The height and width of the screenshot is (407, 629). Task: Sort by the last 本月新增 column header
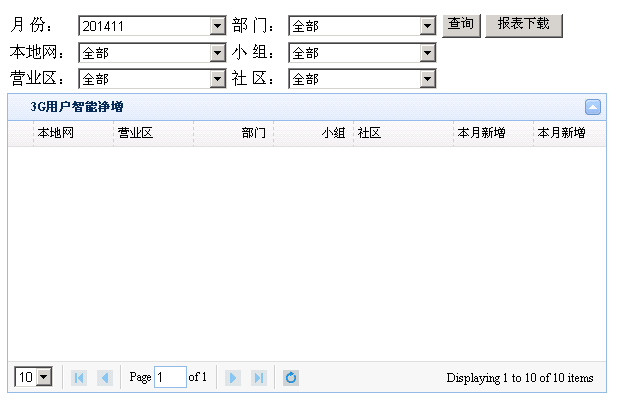[570, 133]
